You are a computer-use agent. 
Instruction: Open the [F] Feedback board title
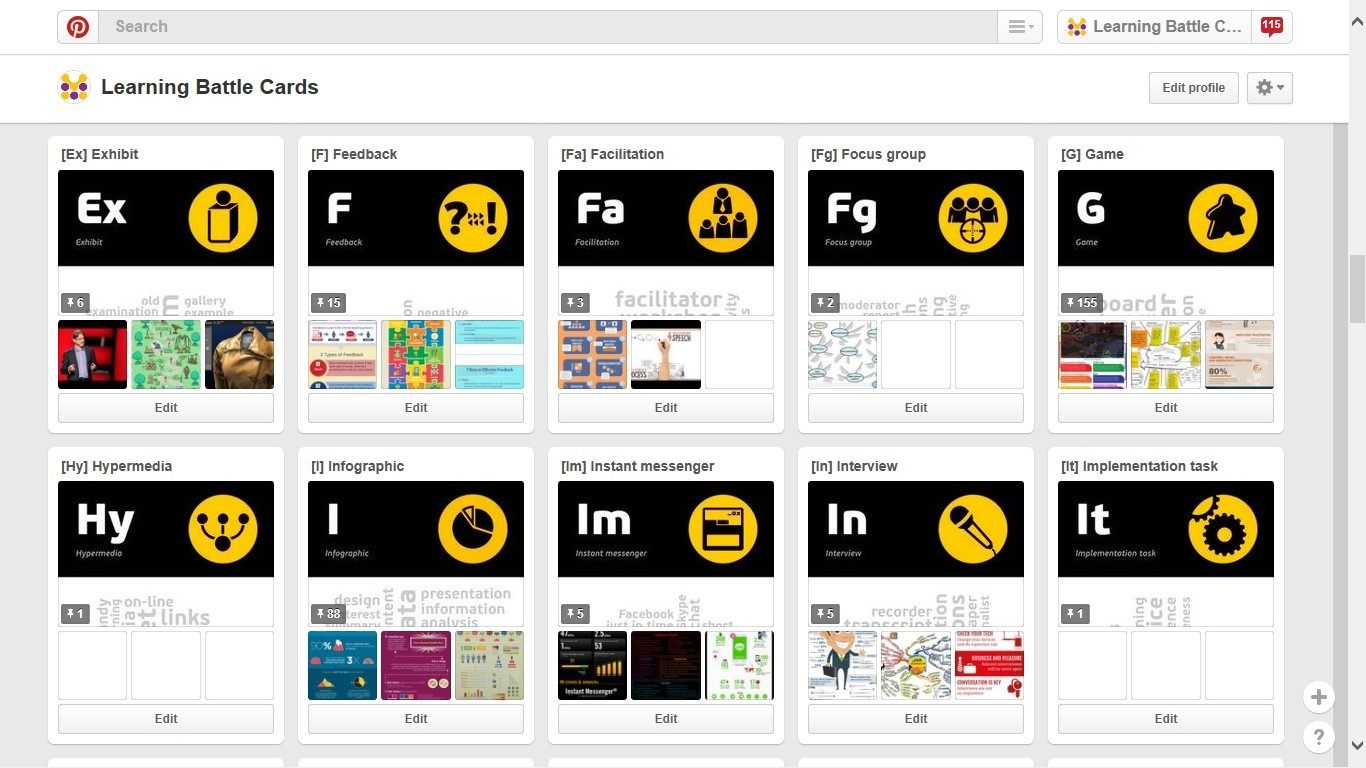point(354,154)
